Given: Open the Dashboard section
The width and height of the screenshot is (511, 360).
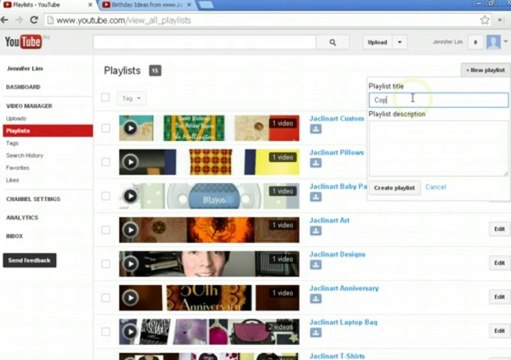Looking at the screenshot, I should [23, 87].
